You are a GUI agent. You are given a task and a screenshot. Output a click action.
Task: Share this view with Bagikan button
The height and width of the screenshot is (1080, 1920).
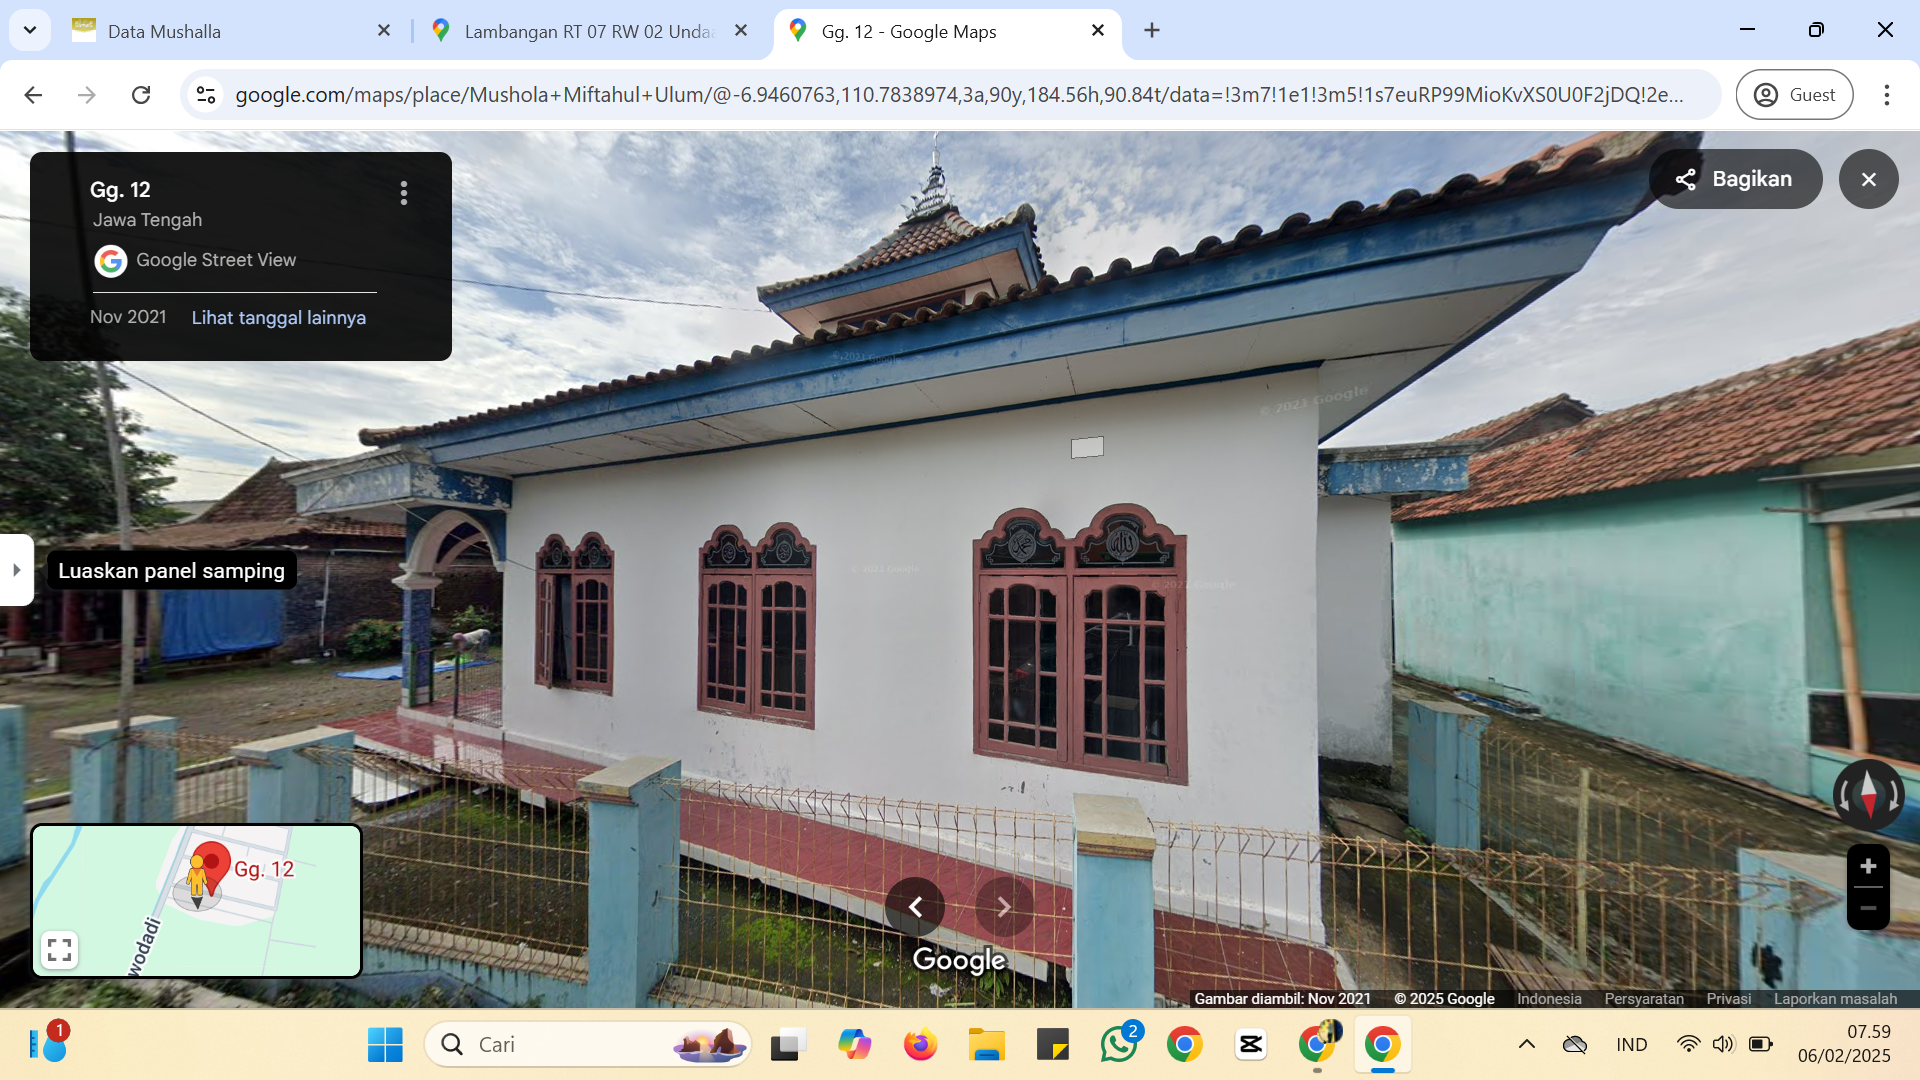pos(1735,179)
